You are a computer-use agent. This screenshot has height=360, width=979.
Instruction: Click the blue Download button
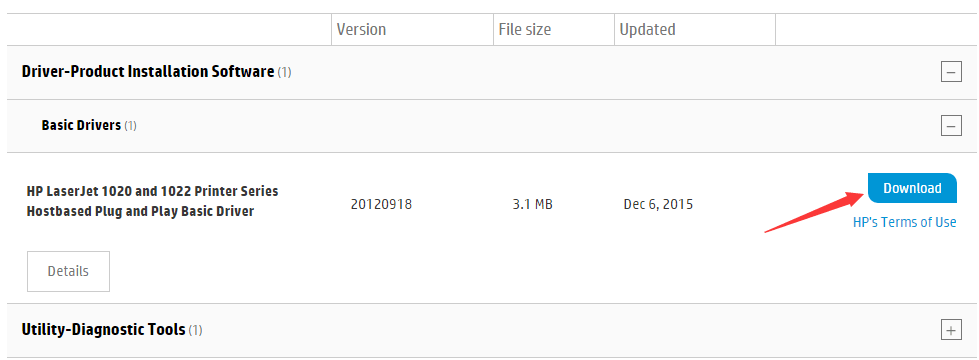pos(912,188)
